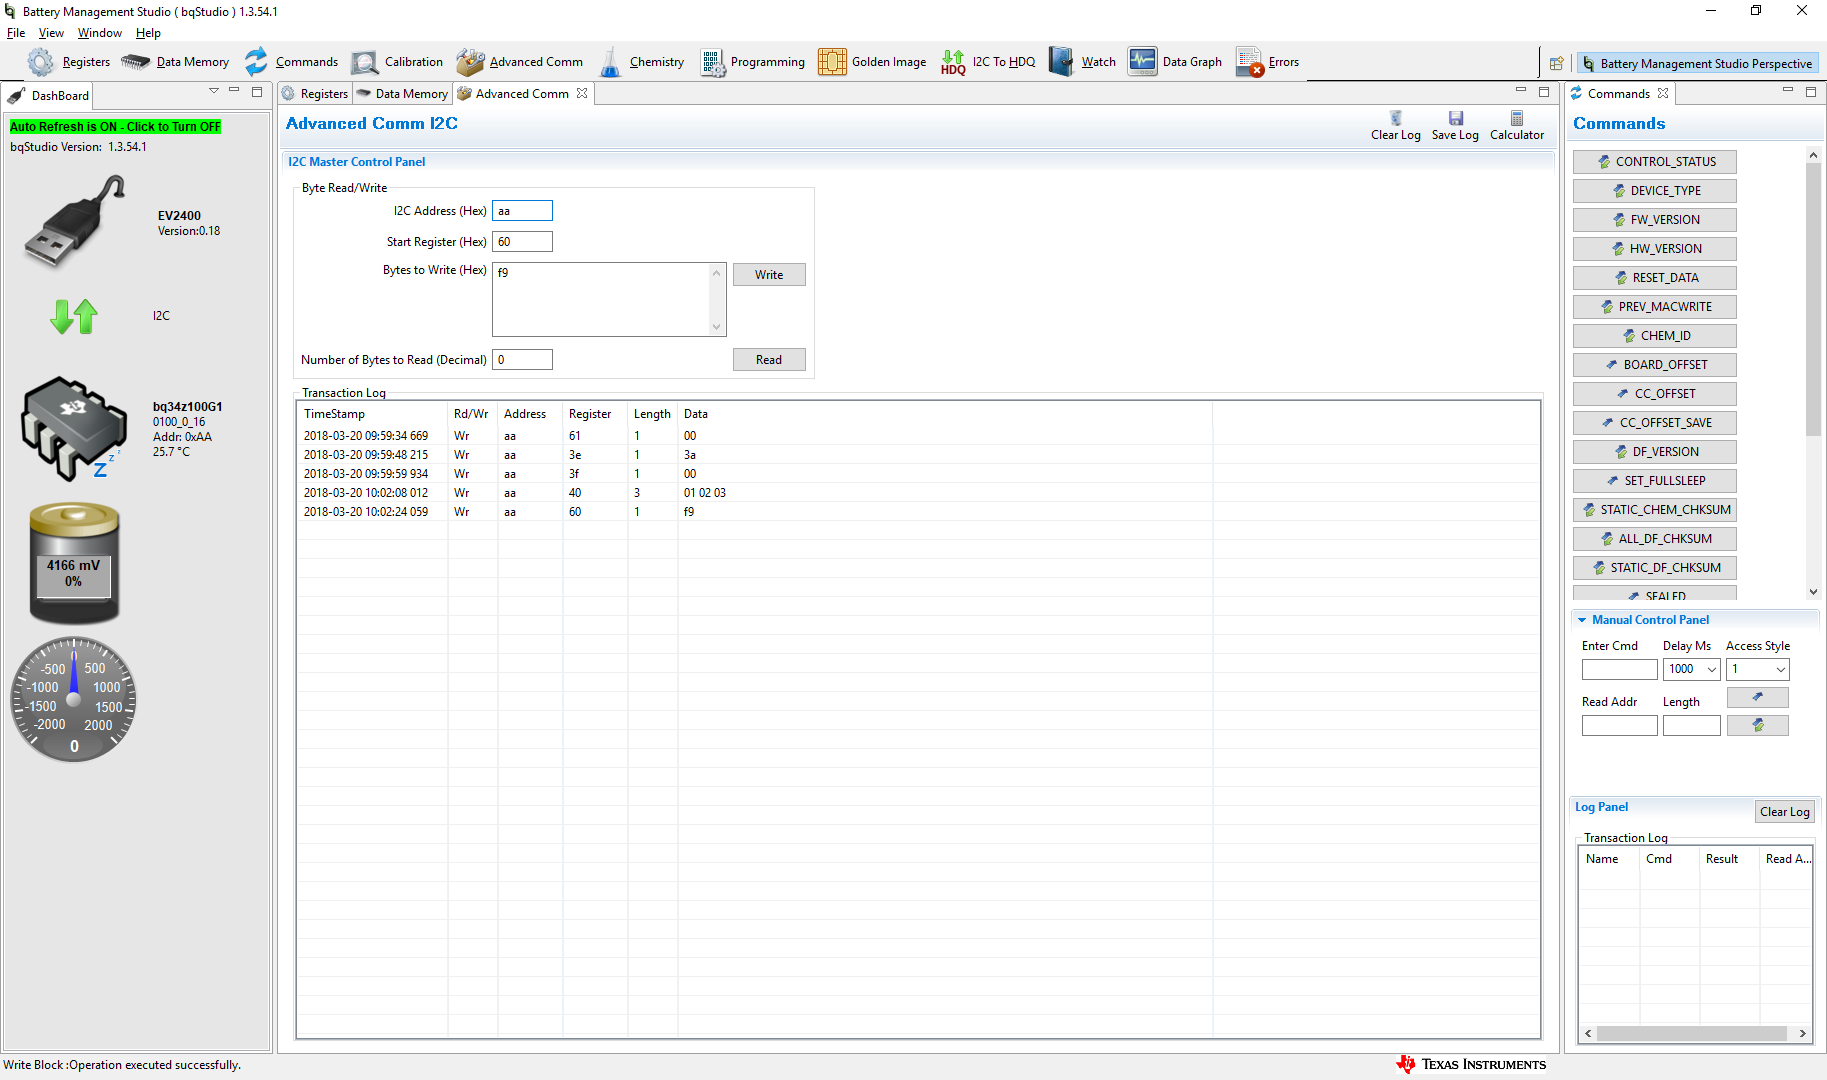Click the Read button

coord(769,360)
